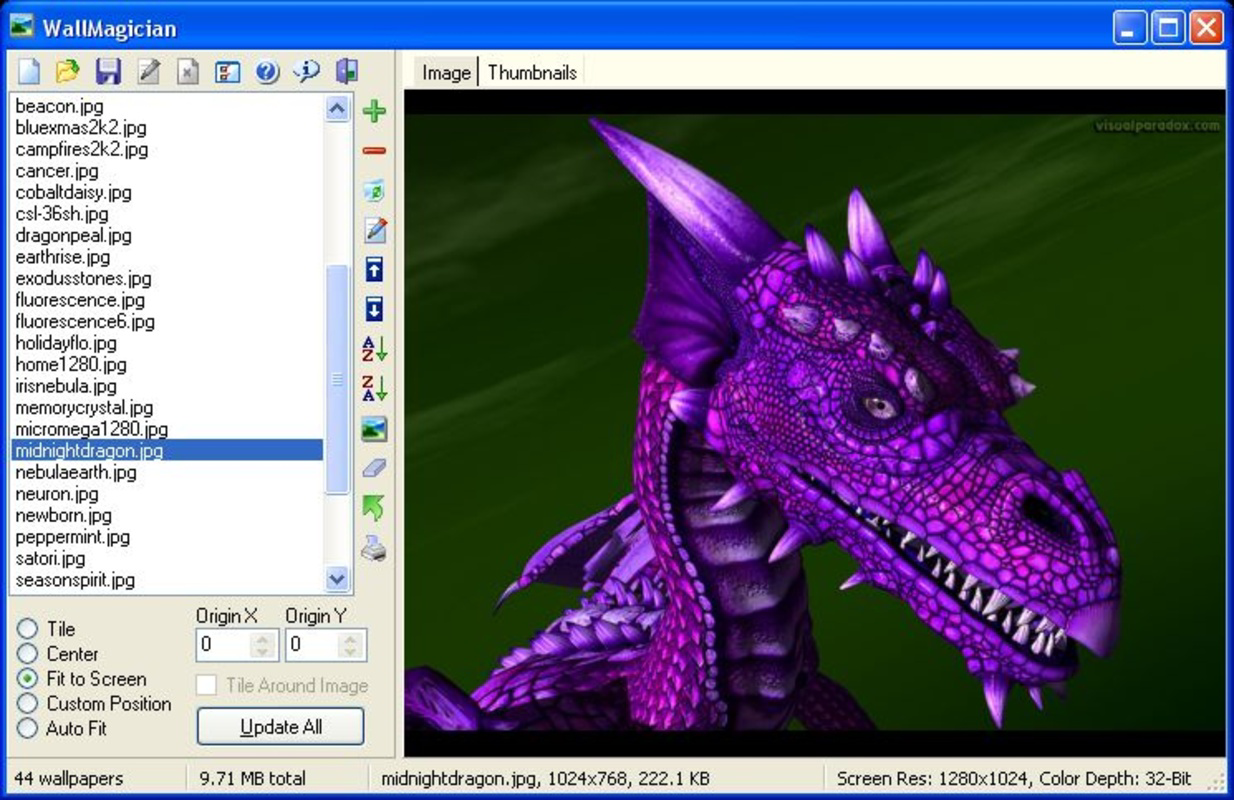Sort list Z to A descending
The height and width of the screenshot is (800, 1234).
click(374, 388)
